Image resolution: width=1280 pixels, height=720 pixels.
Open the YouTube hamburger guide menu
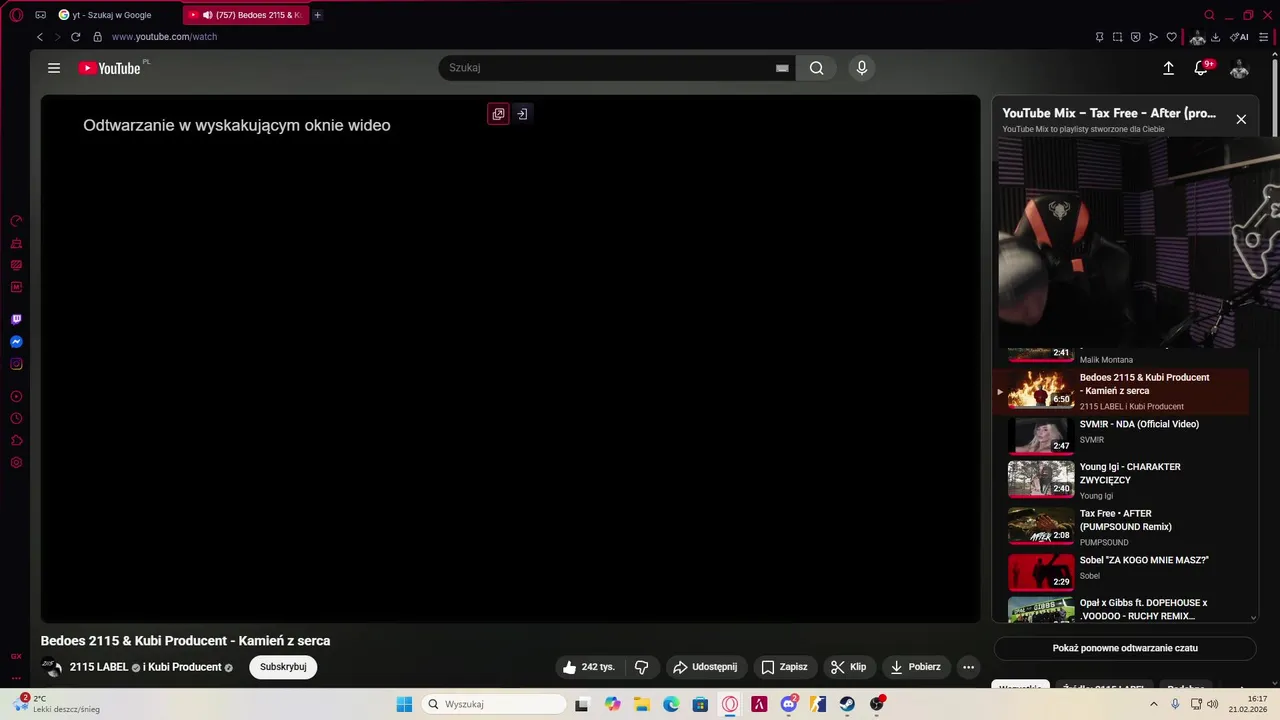(x=54, y=68)
